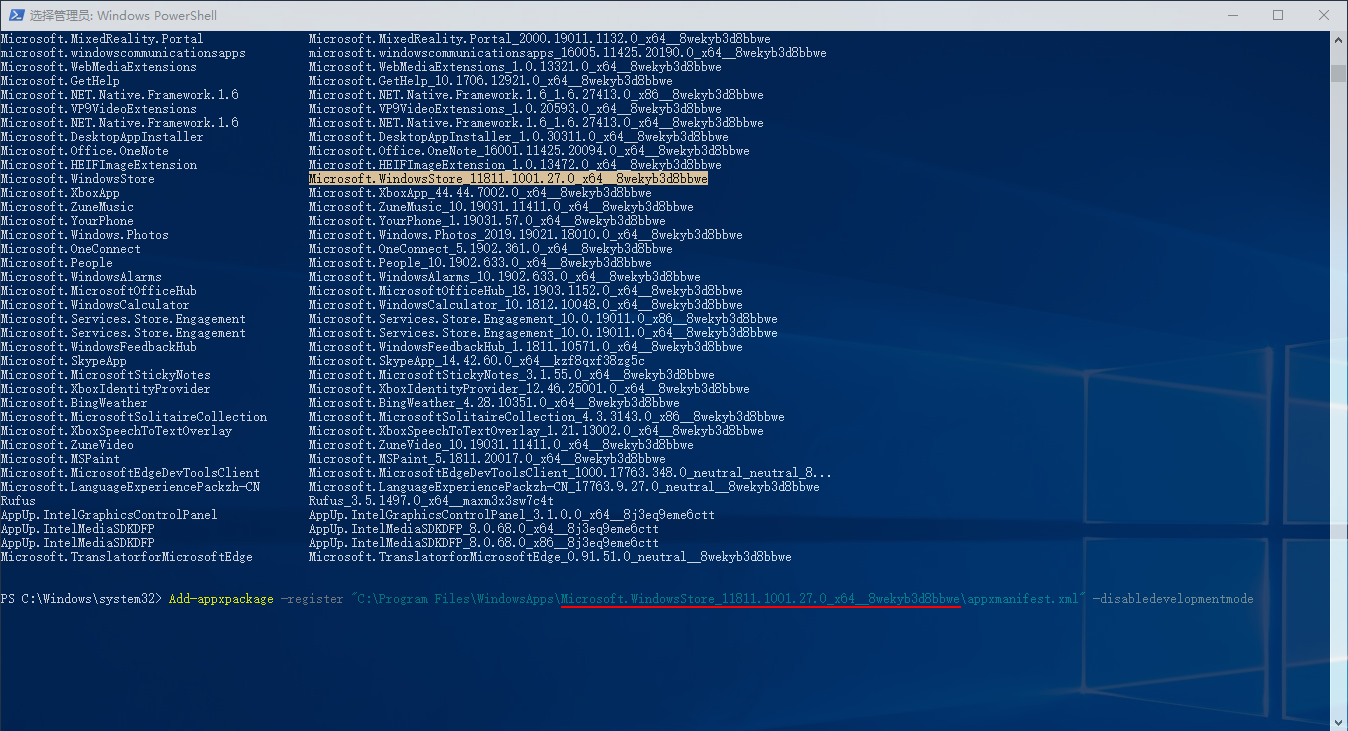Minimize the Windows PowerShell window

click(1232, 15)
